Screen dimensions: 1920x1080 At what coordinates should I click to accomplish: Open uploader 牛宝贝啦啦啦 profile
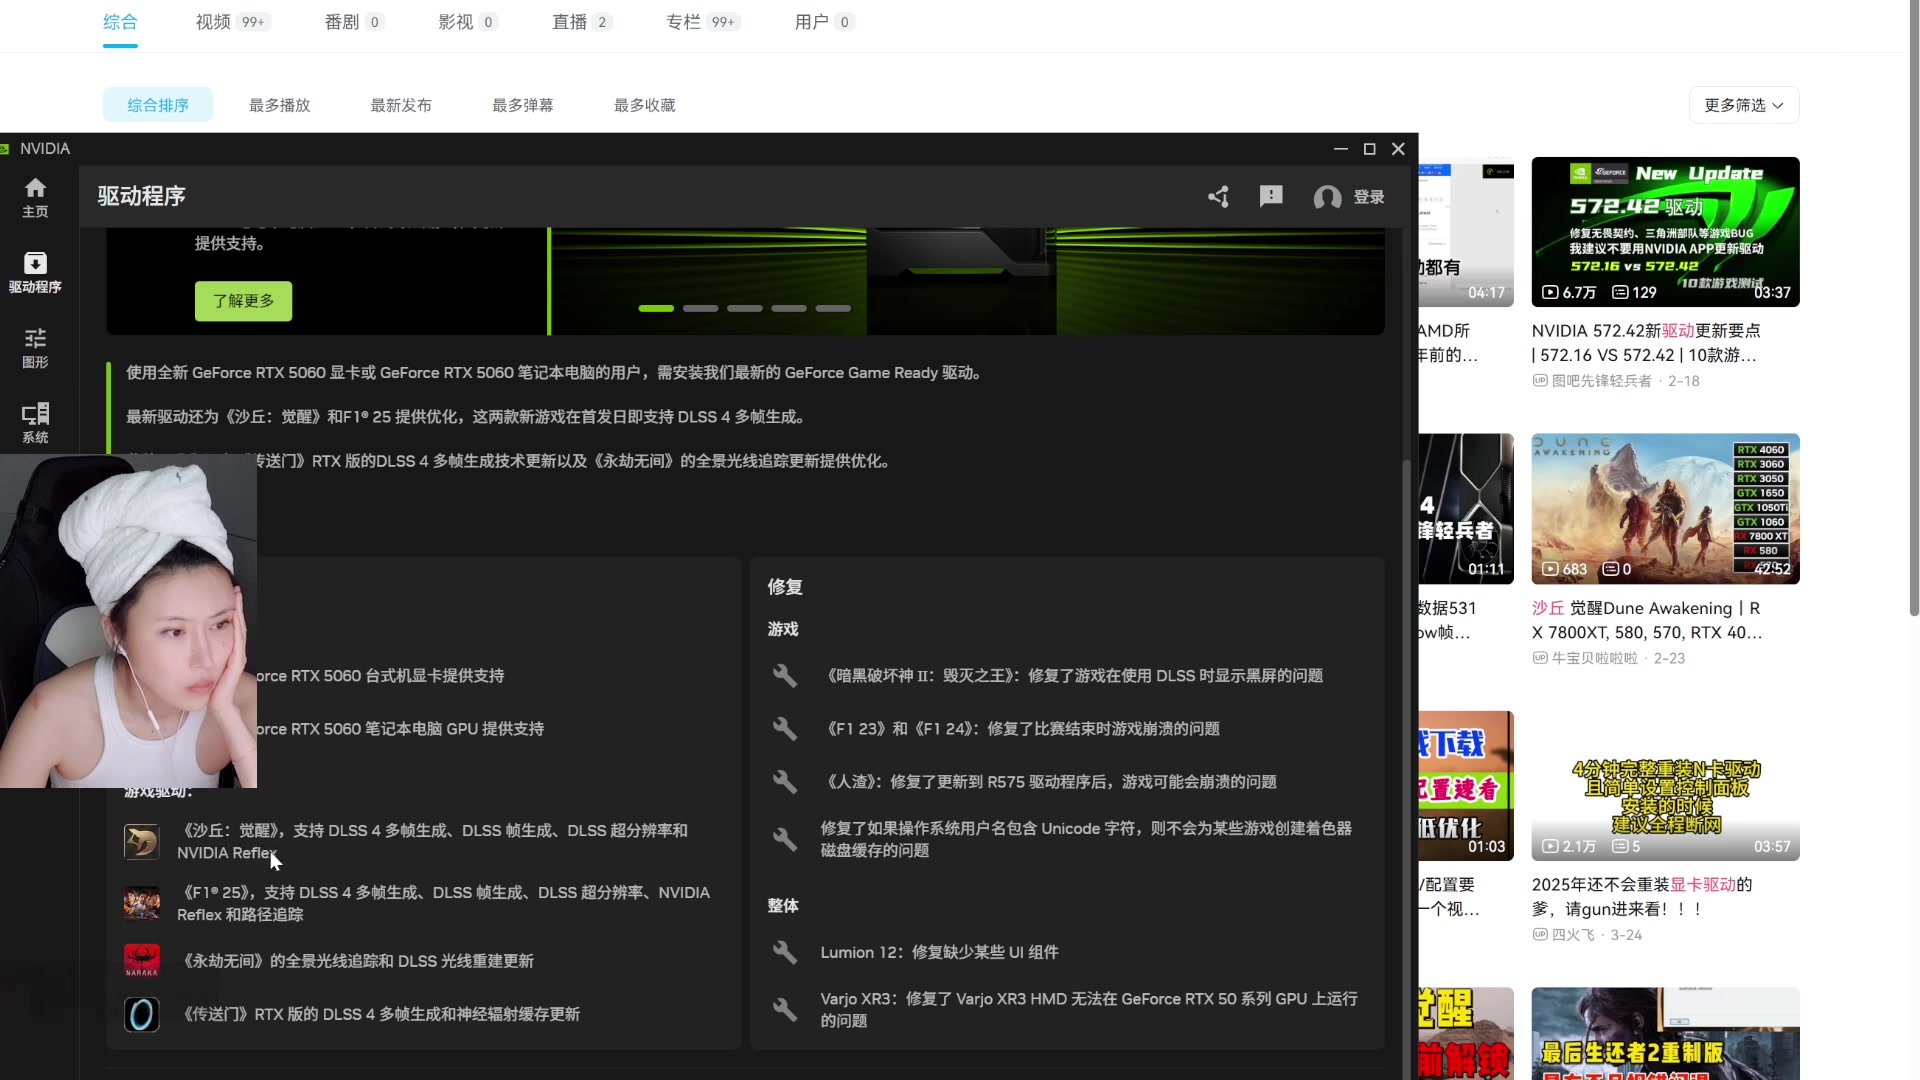click(1594, 658)
